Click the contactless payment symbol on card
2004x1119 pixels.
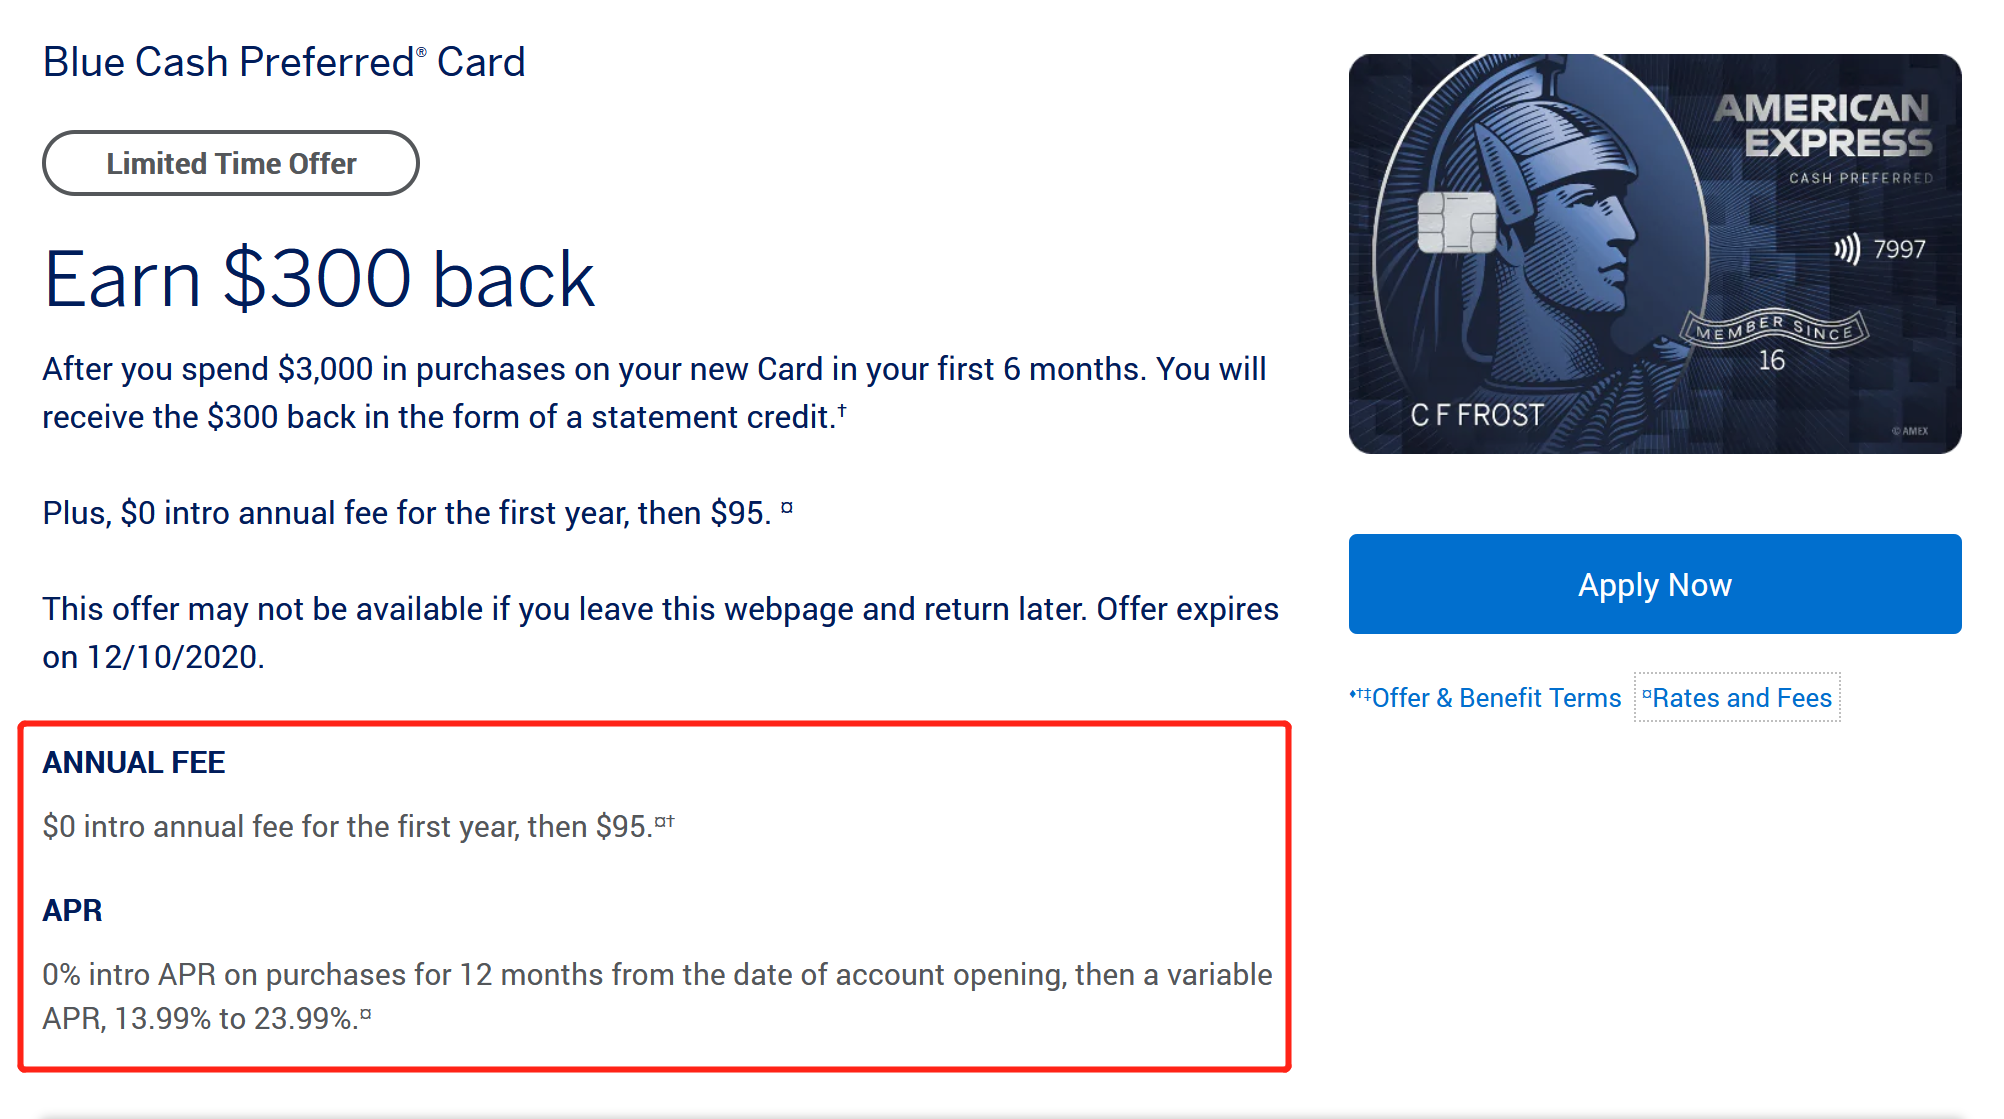(1847, 249)
